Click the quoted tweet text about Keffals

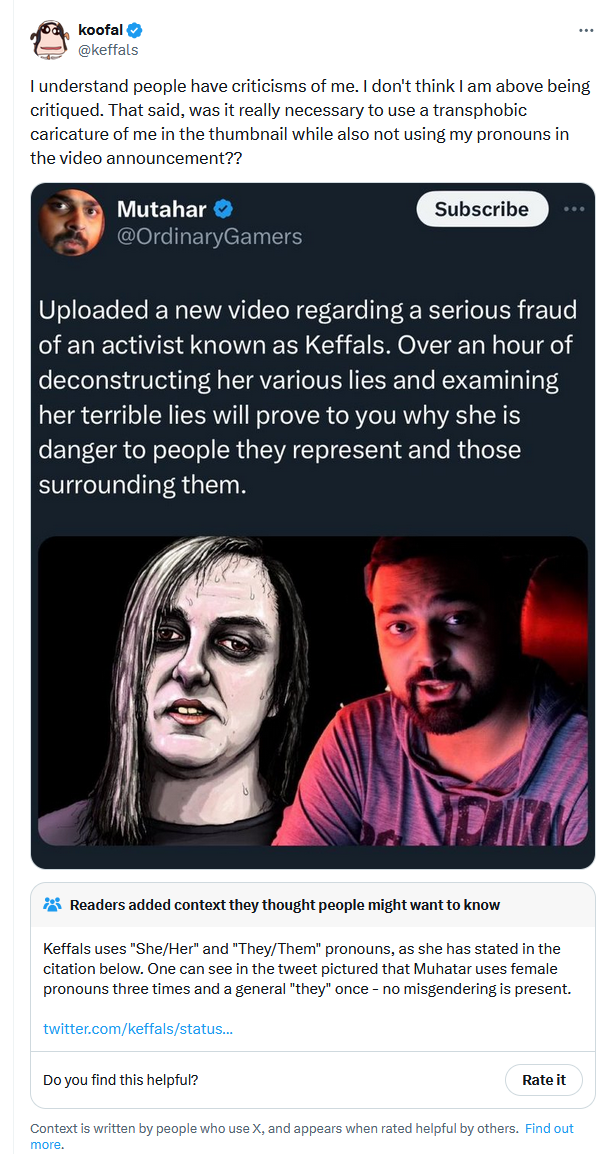[307, 397]
